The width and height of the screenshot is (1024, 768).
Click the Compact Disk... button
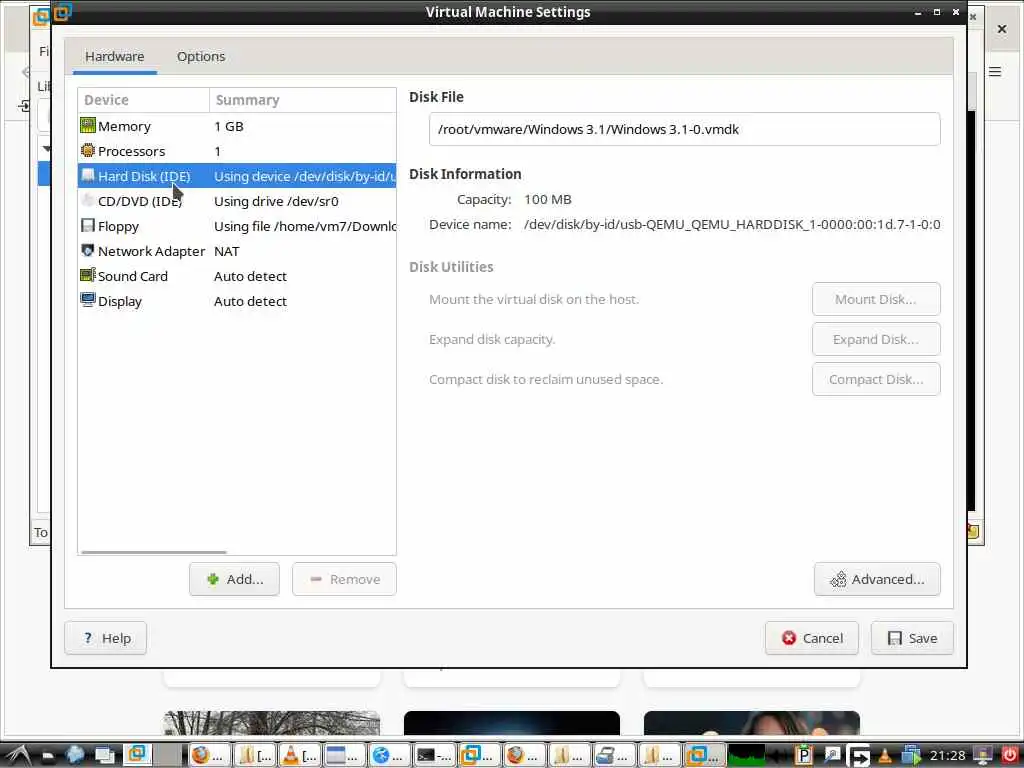tap(876, 379)
